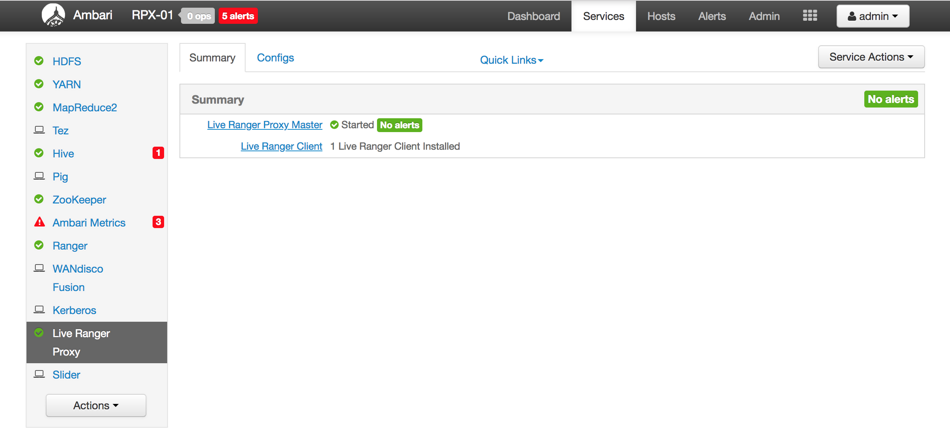Screen dimensions: 950x440
Task: Click Ambari Metrics alert badge 3
Action: [x=158, y=222]
